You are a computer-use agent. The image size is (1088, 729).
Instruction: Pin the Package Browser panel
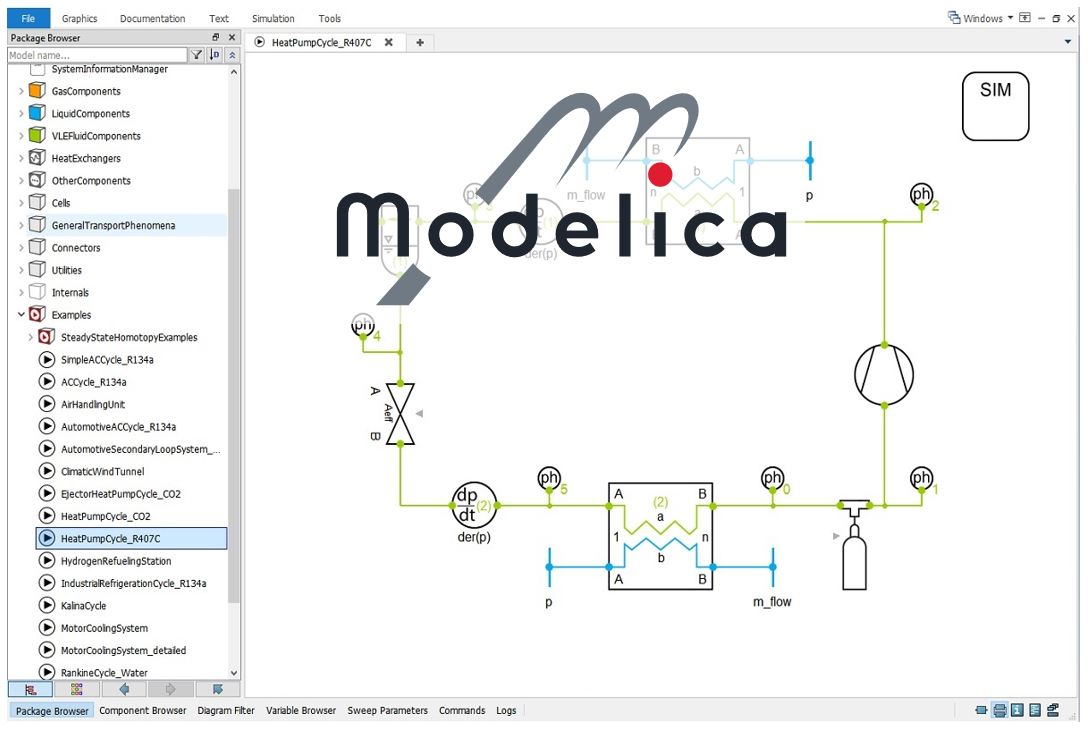[x=216, y=37]
